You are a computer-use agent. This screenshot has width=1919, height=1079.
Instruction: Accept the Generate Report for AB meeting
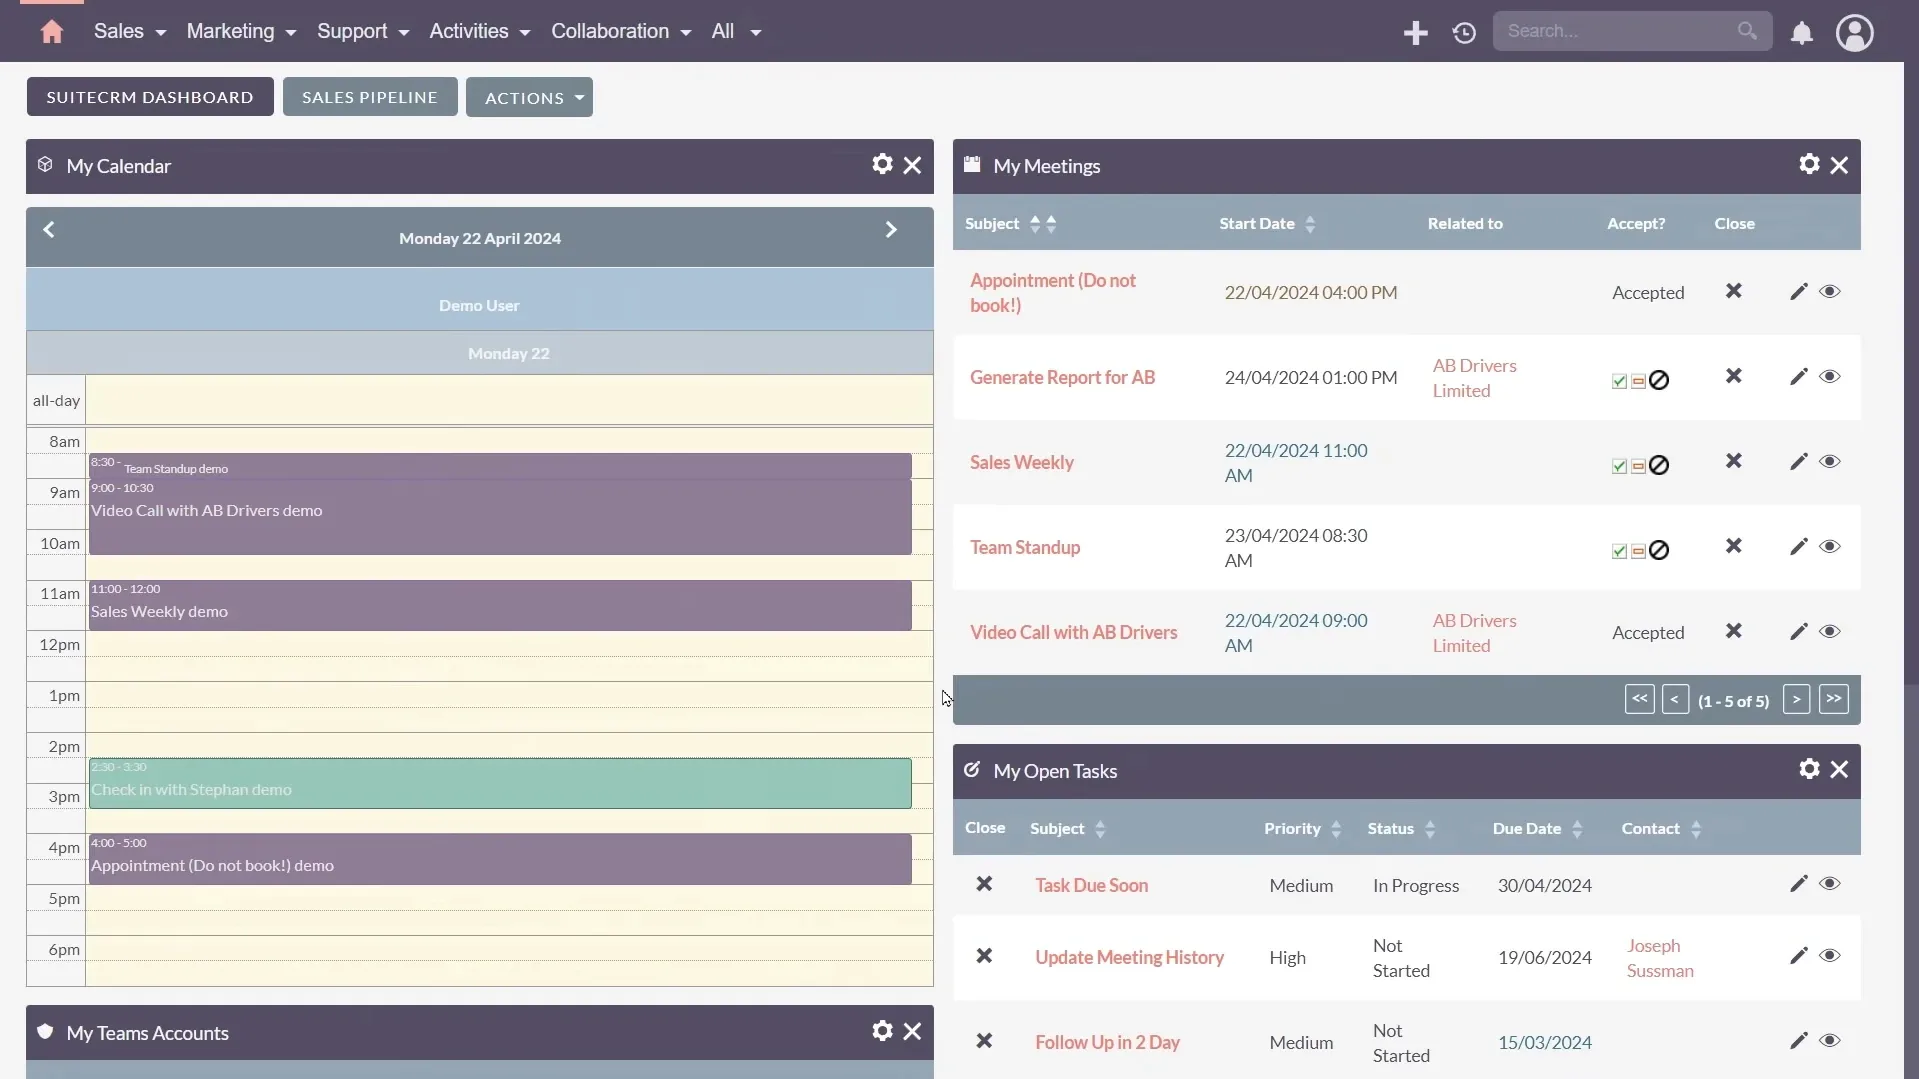coord(1619,381)
